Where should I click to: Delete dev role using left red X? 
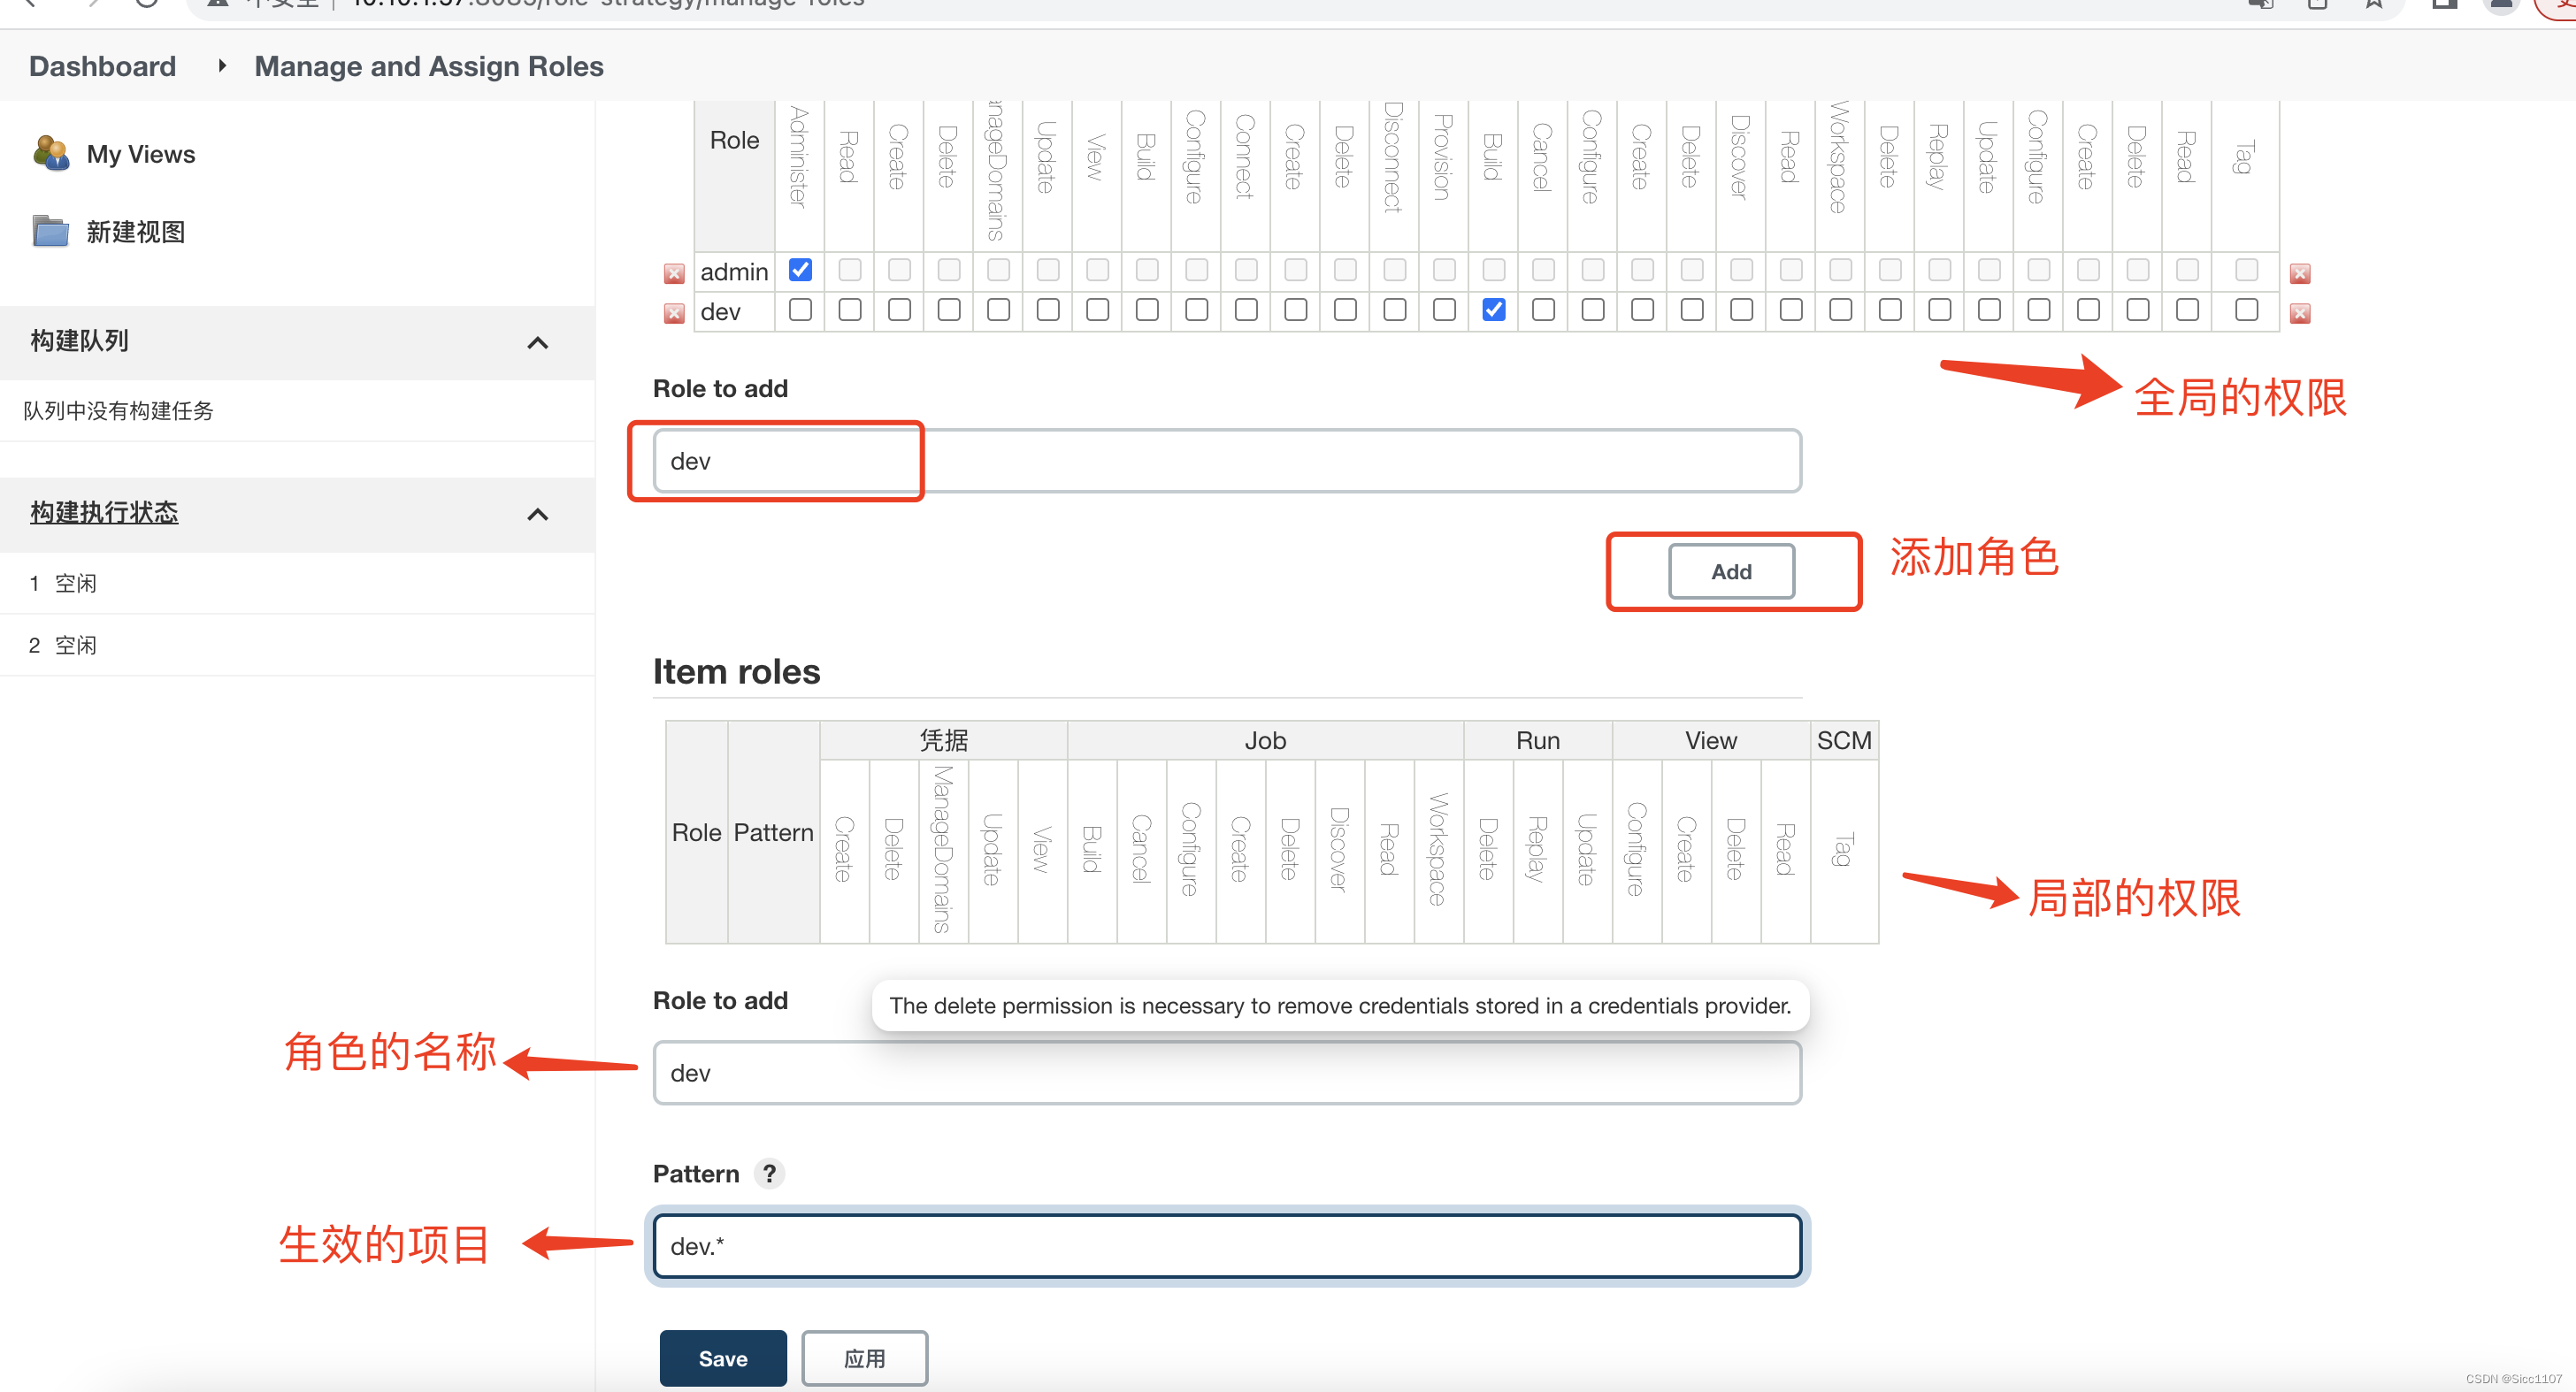coord(674,313)
